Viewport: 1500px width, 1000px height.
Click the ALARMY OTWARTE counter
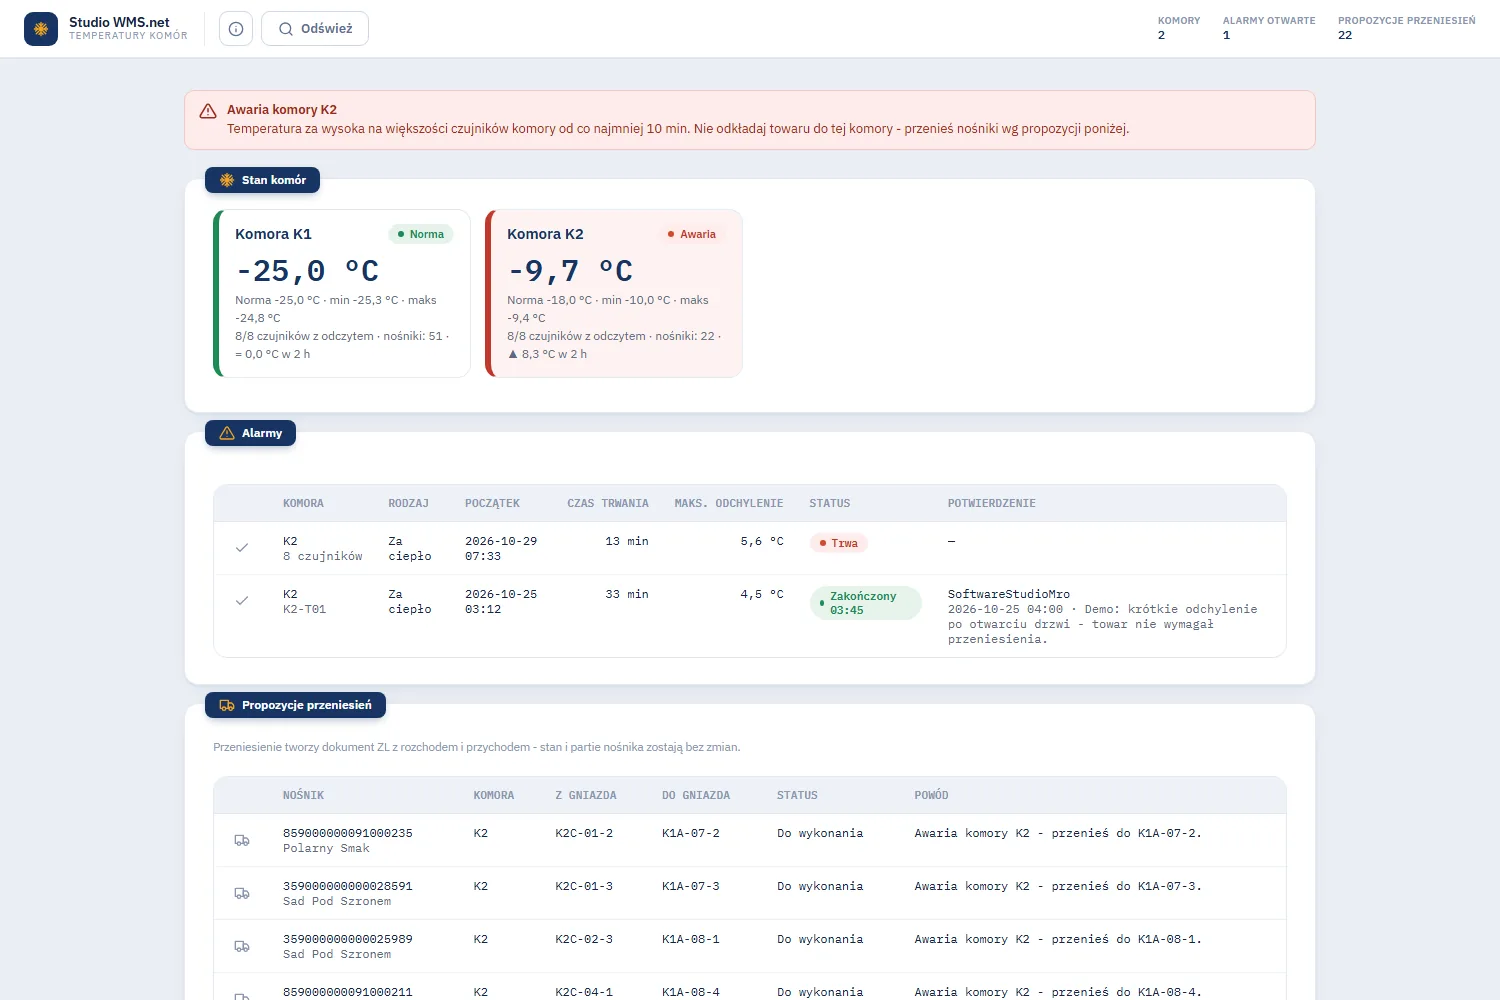(x=1269, y=28)
